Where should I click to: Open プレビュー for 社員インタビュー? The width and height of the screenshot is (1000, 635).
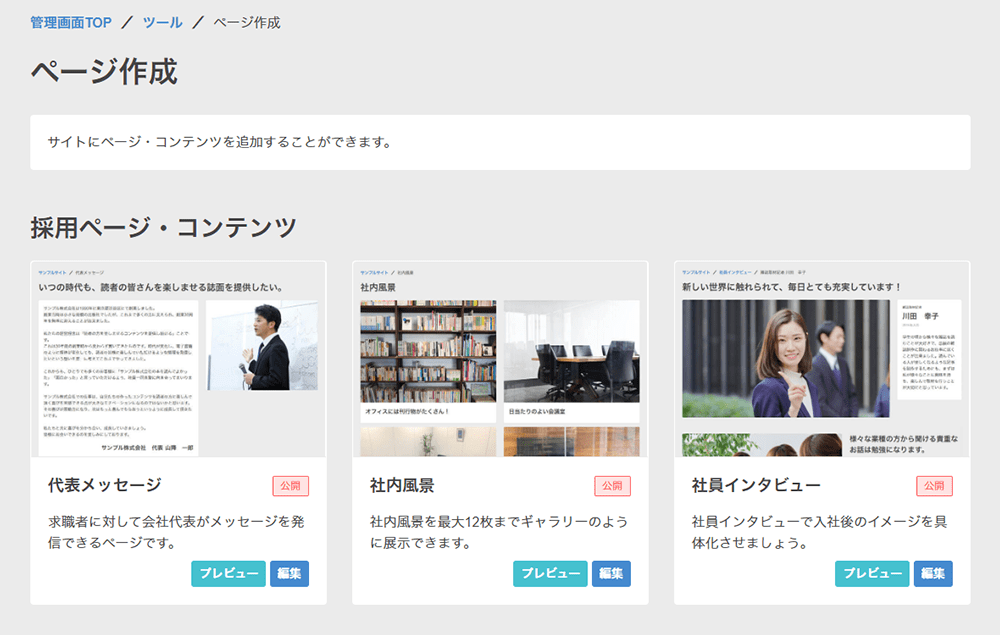pos(872,574)
